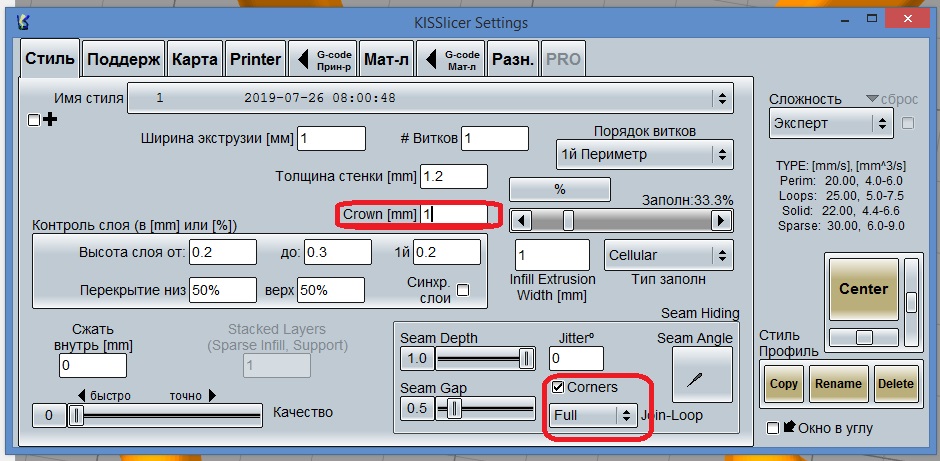This screenshot has width=940, height=461.
Task: Click 'Высота слоя от' input field
Action: 223,252
